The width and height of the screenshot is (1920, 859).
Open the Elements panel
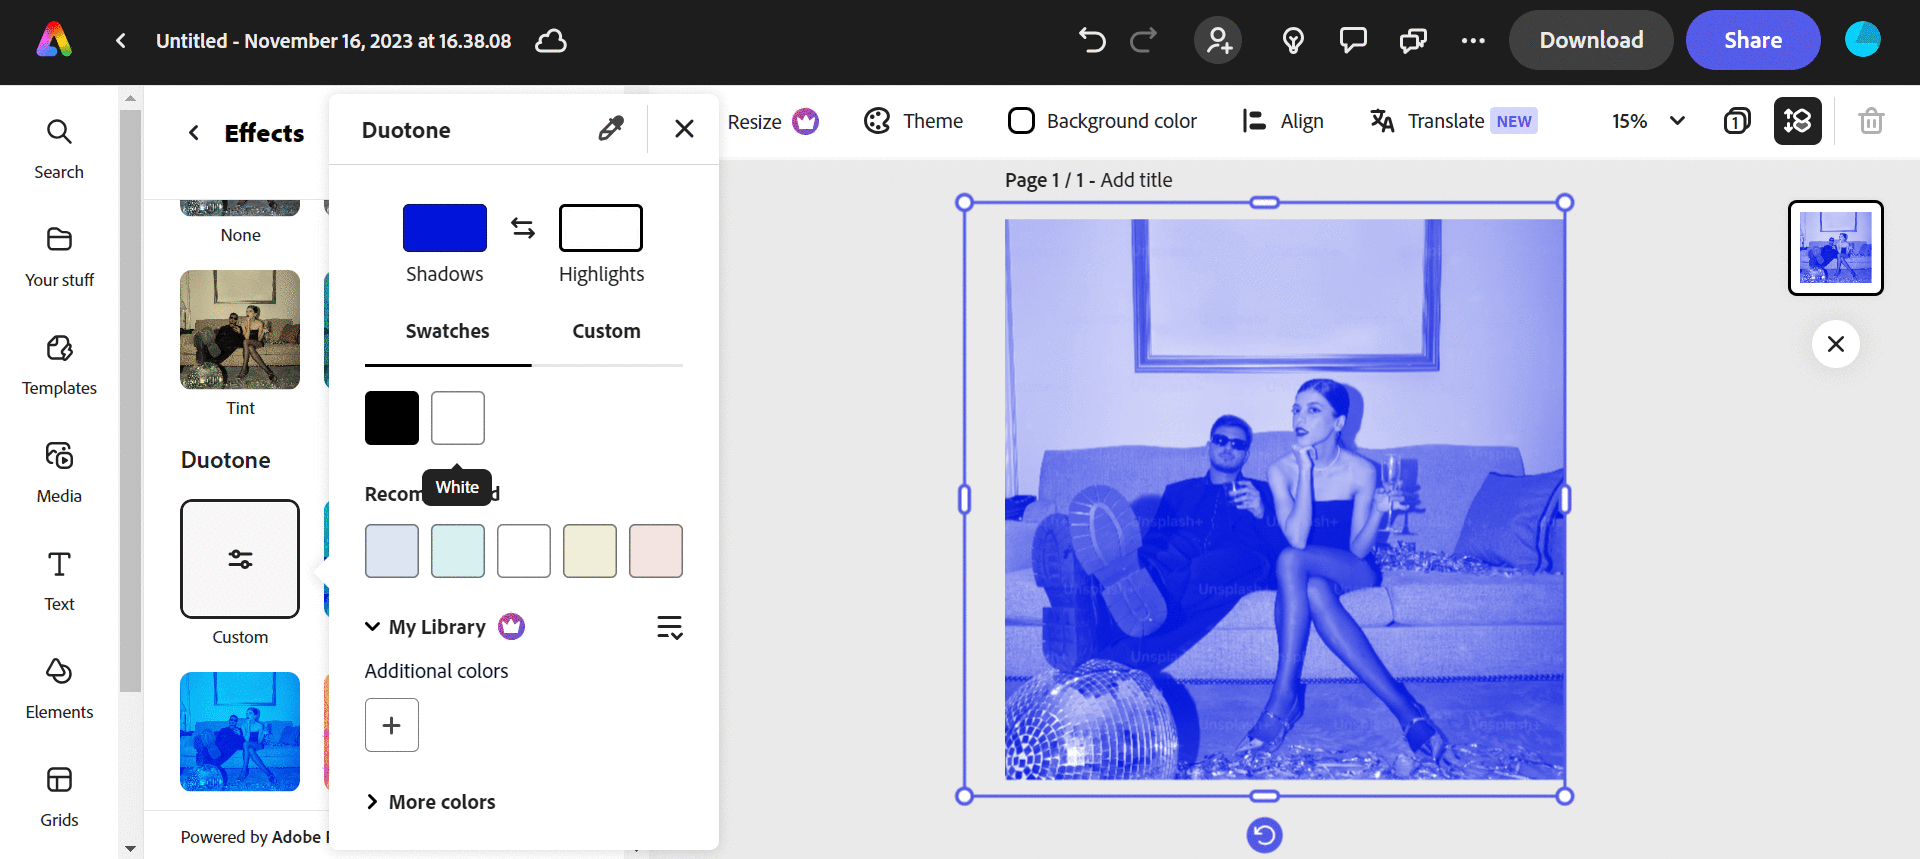59,688
